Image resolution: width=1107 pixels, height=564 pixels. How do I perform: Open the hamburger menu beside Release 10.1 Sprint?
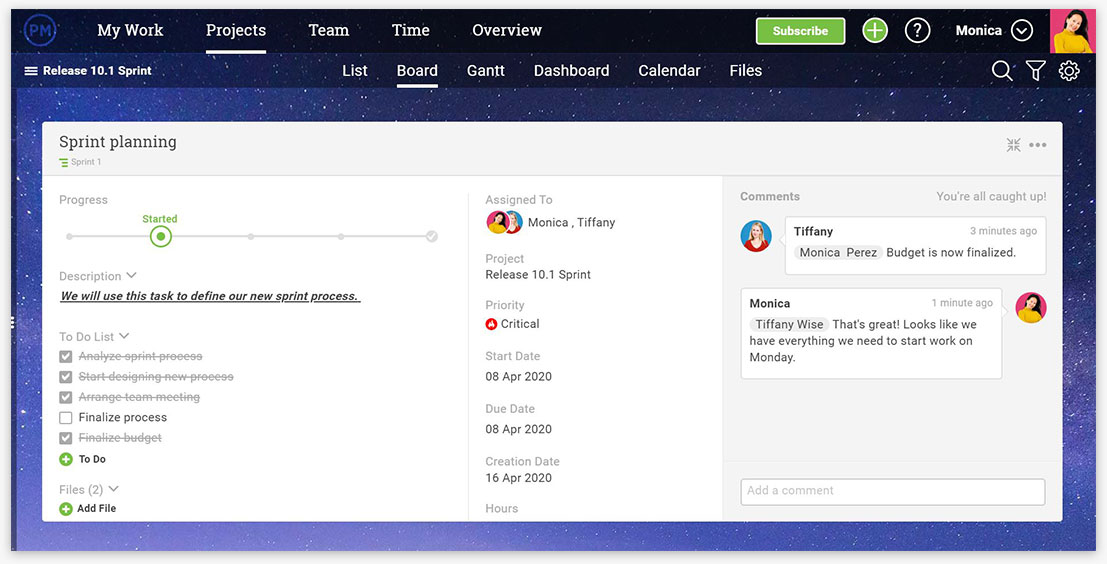pos(31,71)
